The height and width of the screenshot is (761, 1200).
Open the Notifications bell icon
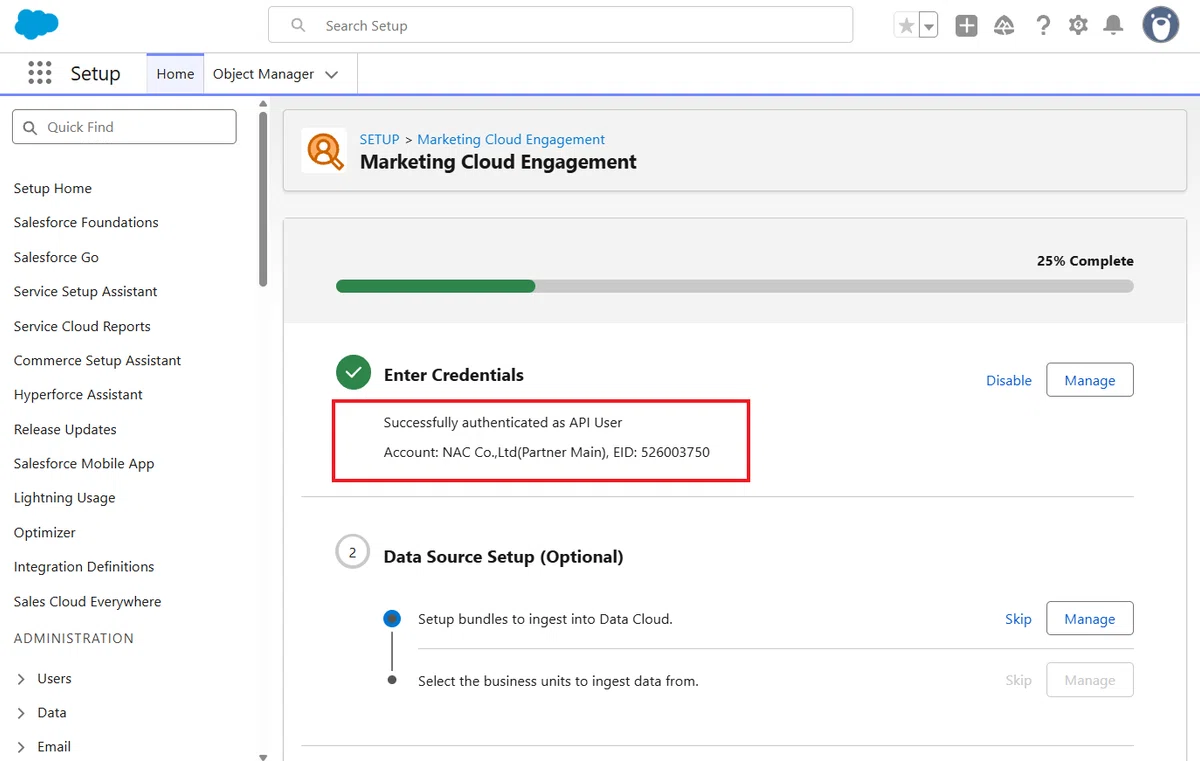coord(1113,26)
